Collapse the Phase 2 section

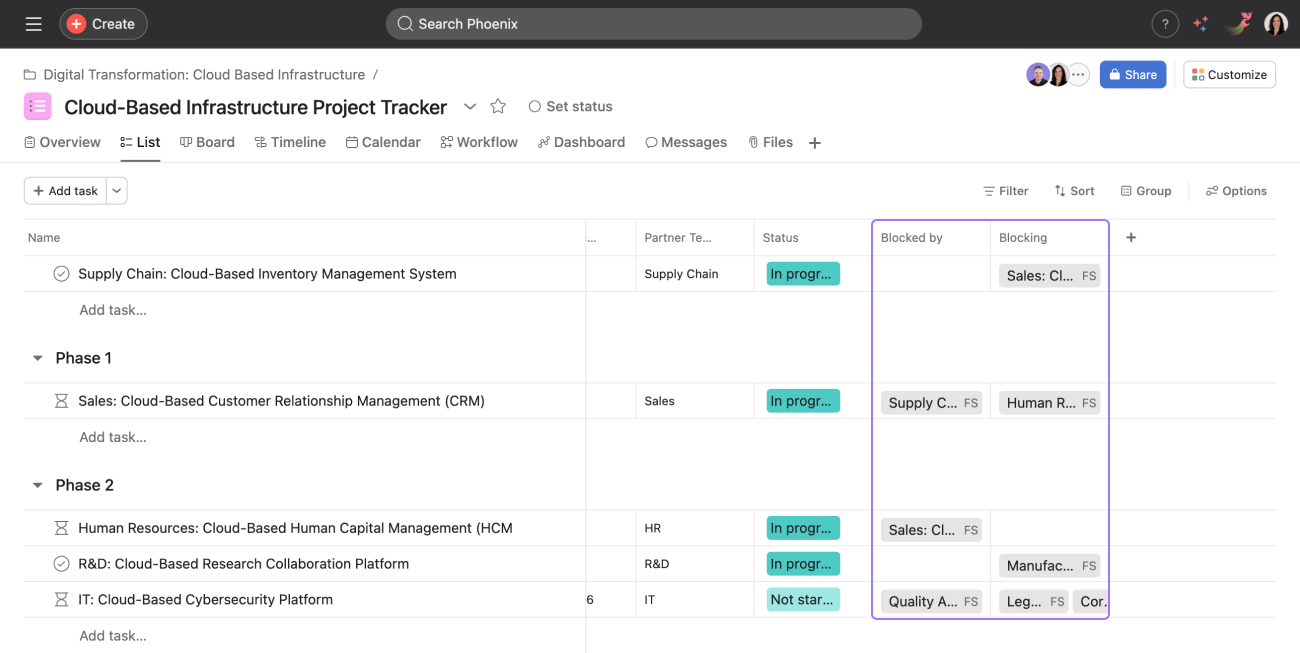[38, 485]
